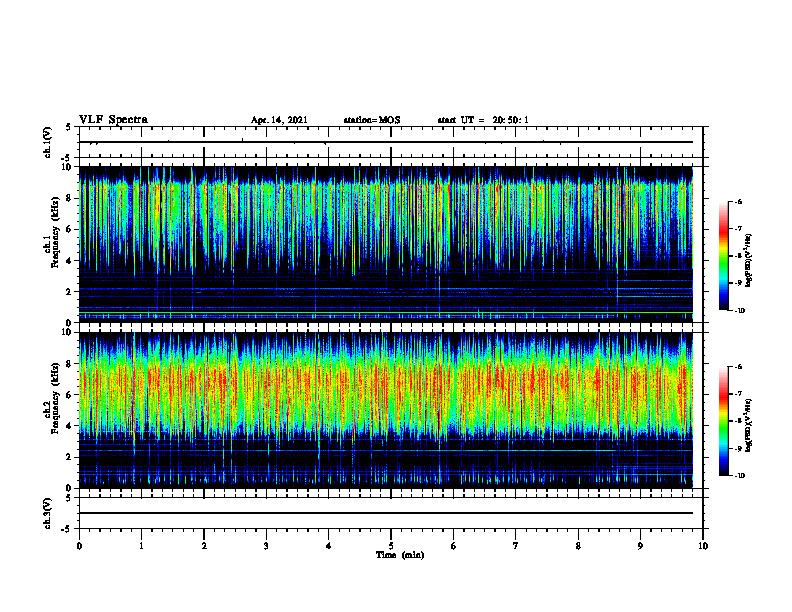Click the "start UT = 20:50: 1" header text
Screen dimensions: 792x612
tap(483, 120)
